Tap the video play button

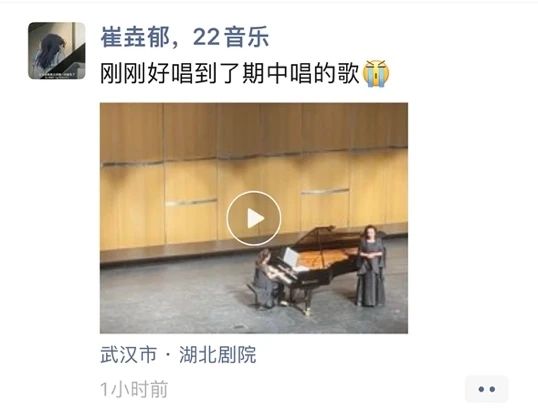254,218
